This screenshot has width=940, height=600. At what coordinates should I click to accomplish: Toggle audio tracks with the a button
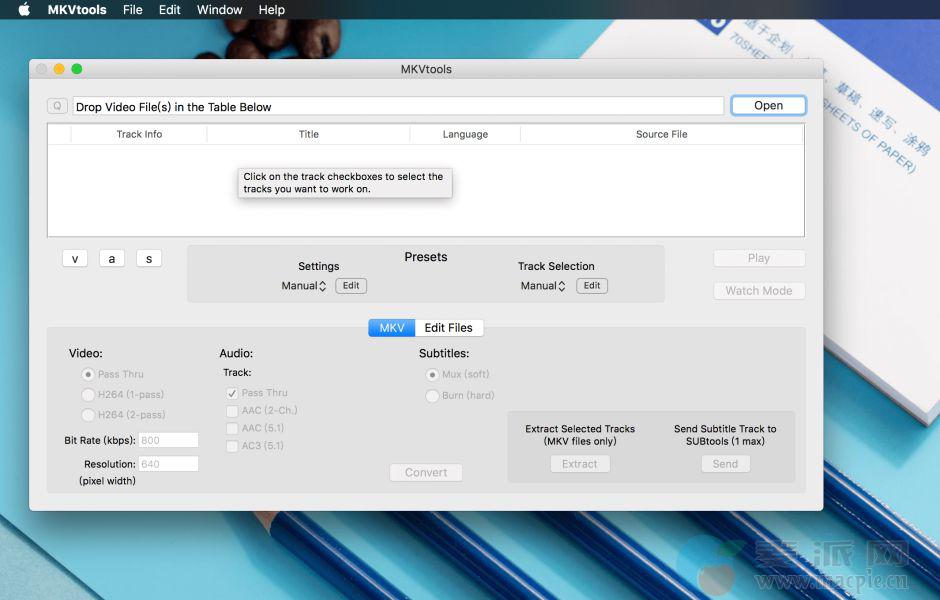111,258
